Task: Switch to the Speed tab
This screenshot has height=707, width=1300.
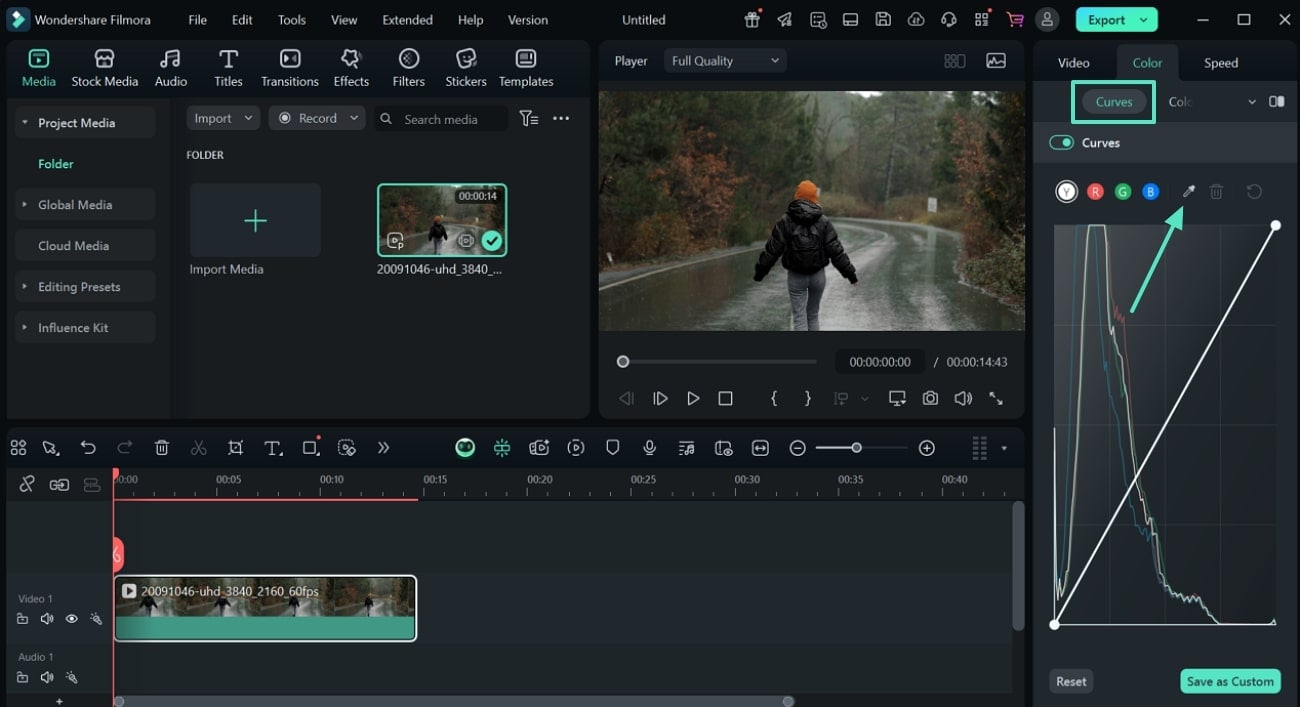Action: 1221,63
